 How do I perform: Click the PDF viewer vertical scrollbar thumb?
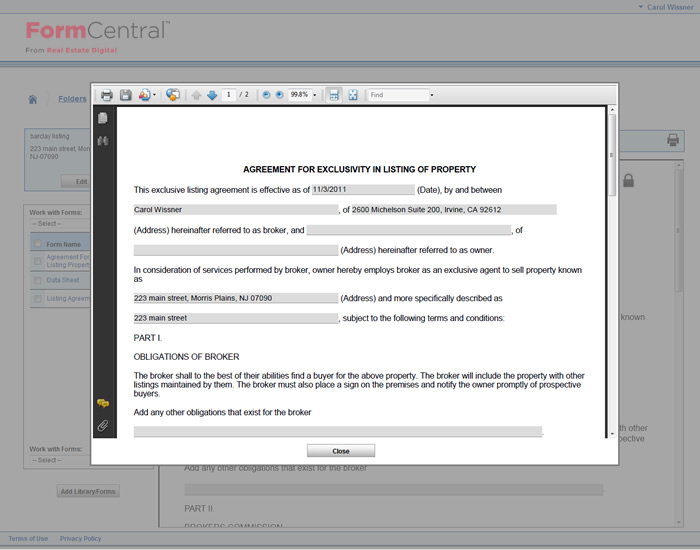click(x=612, y=154)
